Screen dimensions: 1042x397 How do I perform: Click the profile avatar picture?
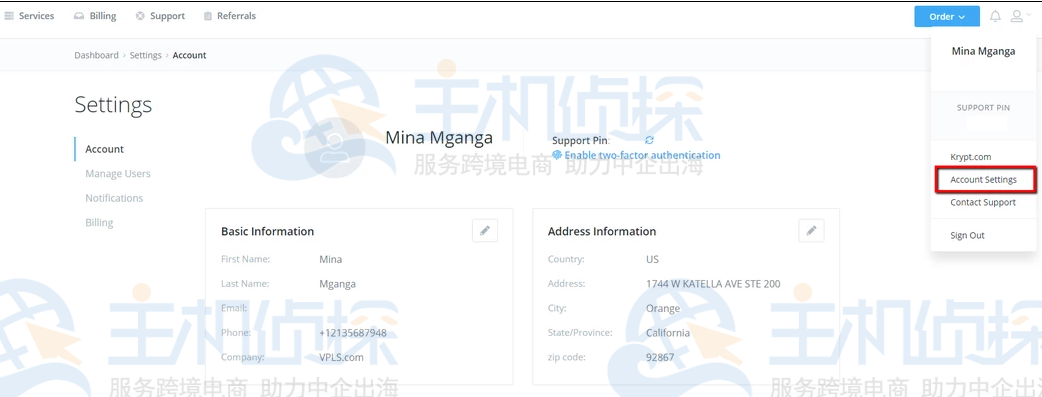pos(336,148)
